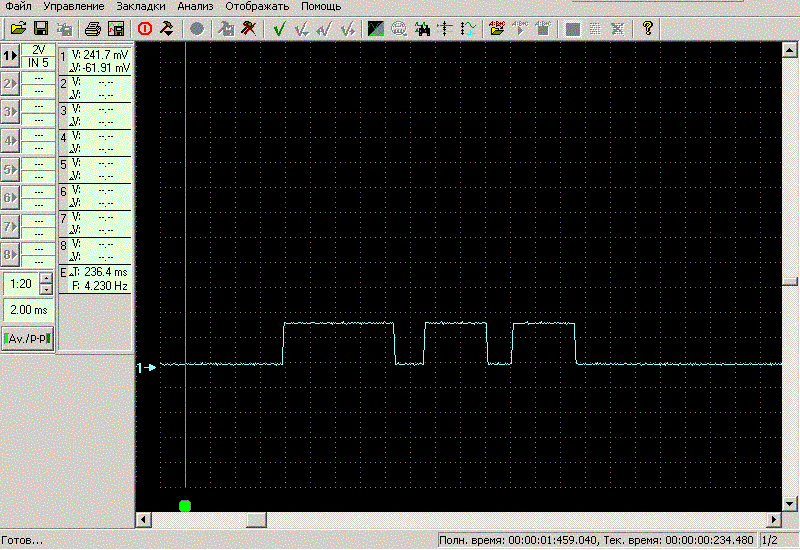
Task: Click the green checkmark bookmark icon
Action: coord(279,29)
